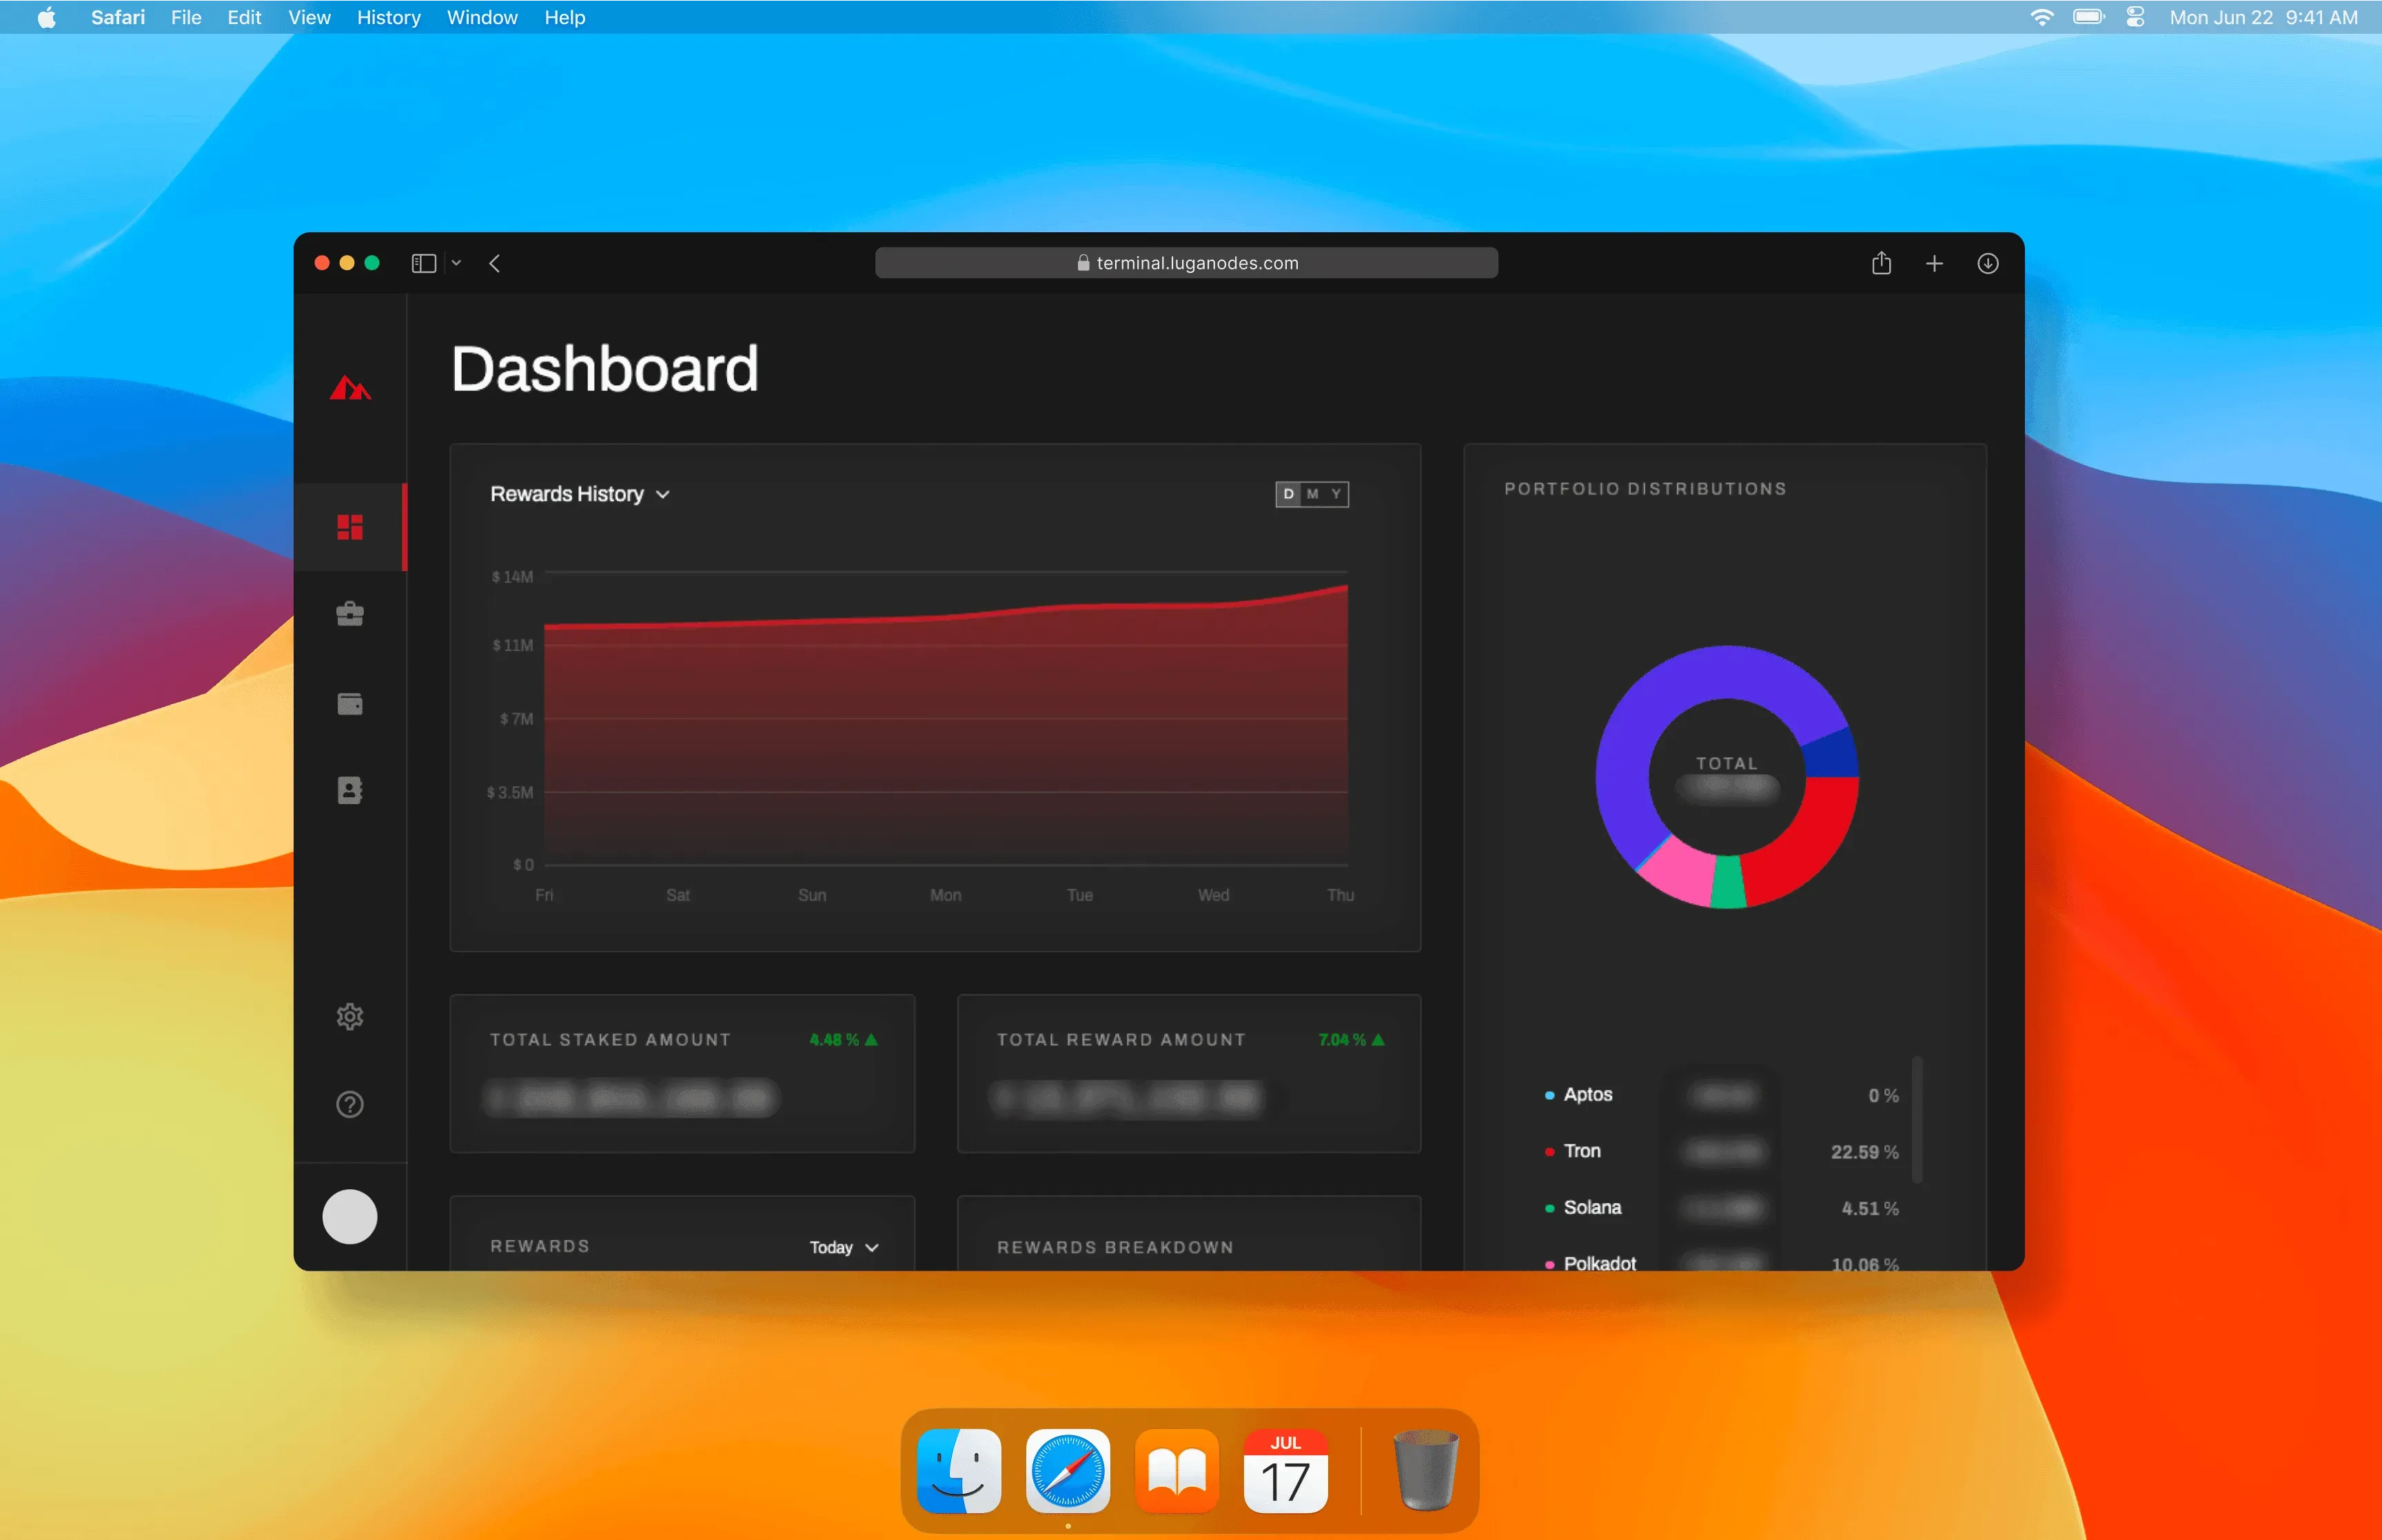Open the briefcase portfolio icon in sidebar
The image size is (2382, 1540).
[350, 613]
